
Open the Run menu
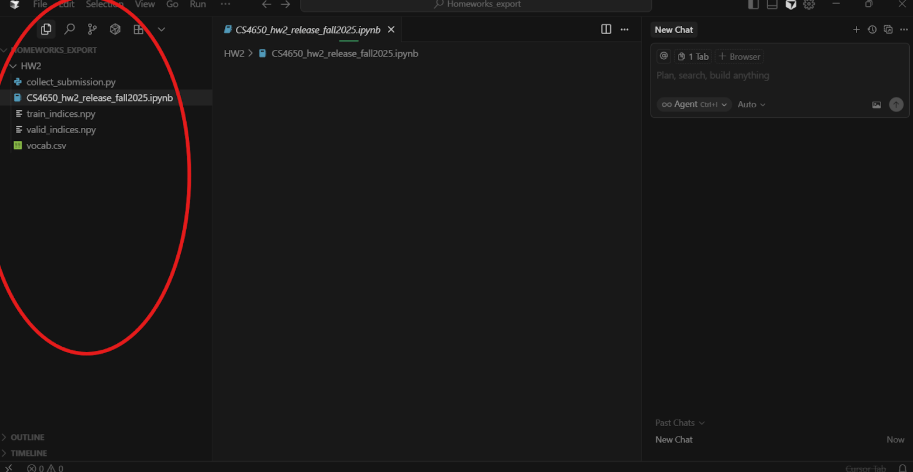click(198, 4)
